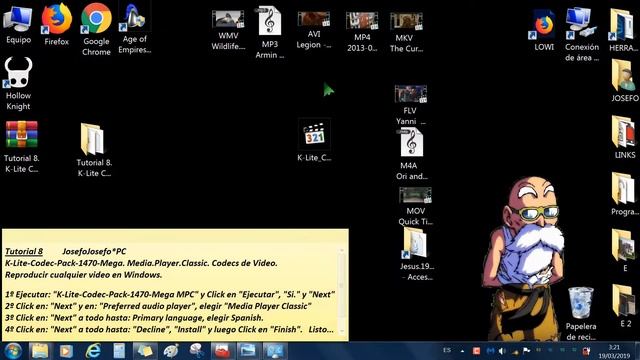Launch Internet Explorer from the taskbar
The width and height of the screenshot is (640, 360).
(93, 351)
